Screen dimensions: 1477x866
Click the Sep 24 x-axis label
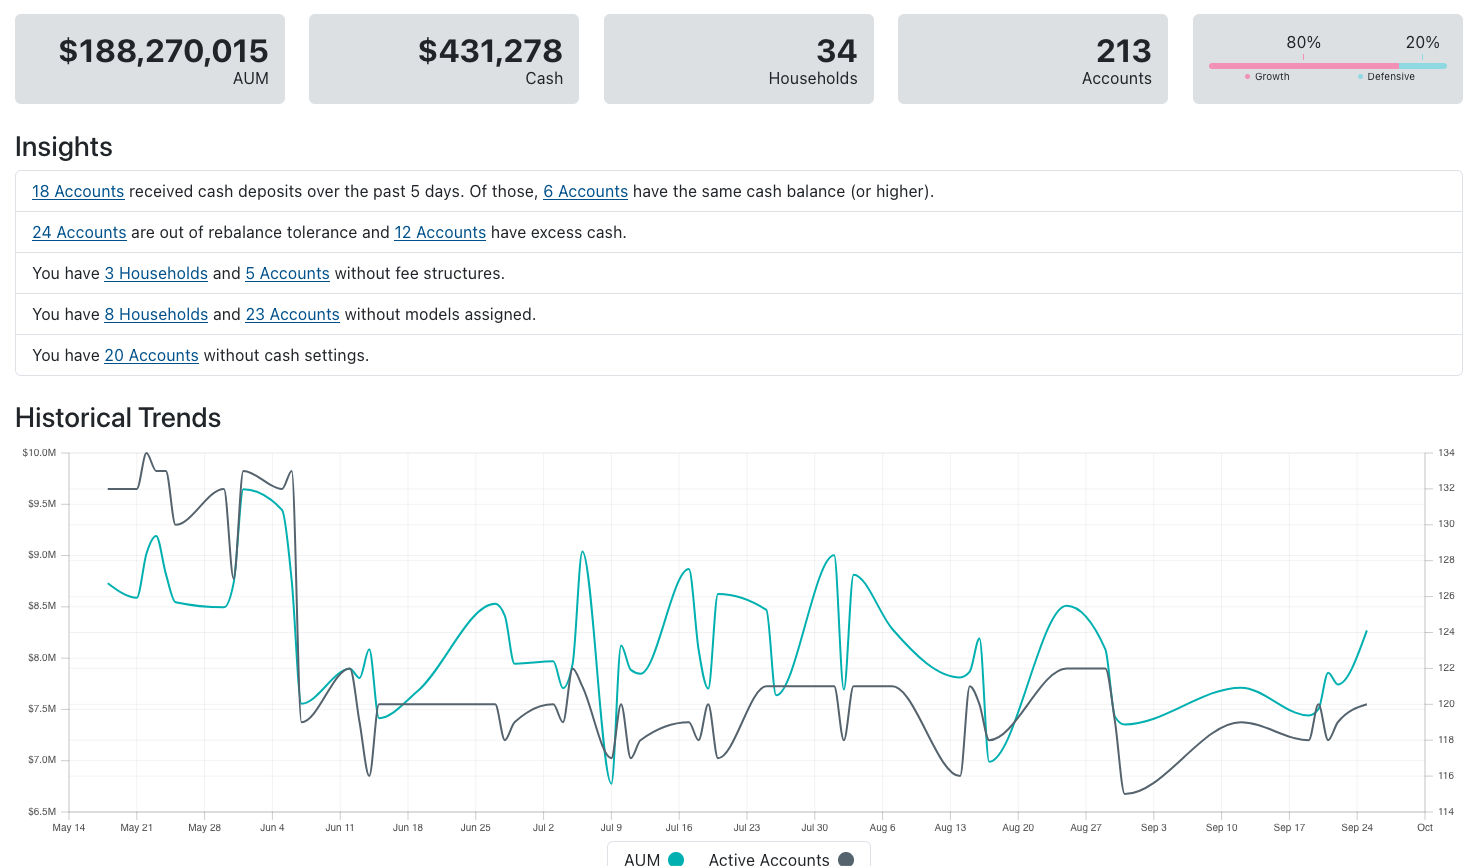(x=1357, y=828)
